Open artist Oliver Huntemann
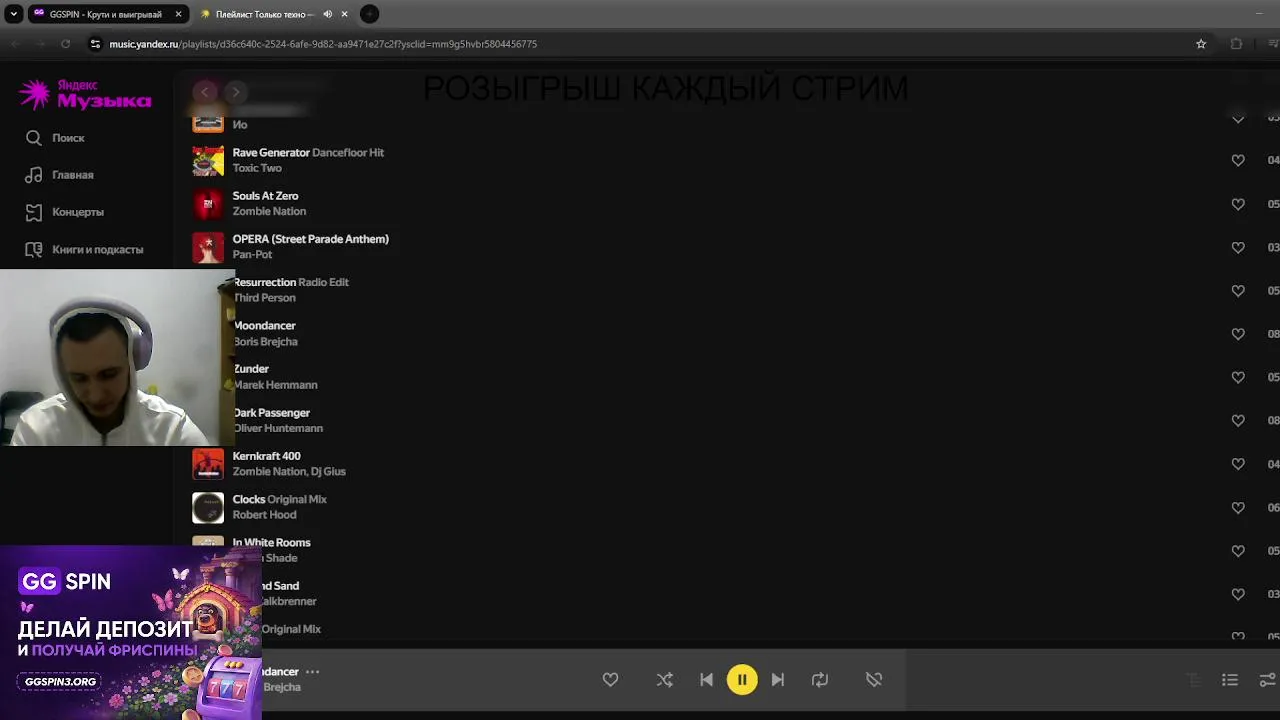The image size is (1280, 720). pyautogui.click(x=278, y=428)
